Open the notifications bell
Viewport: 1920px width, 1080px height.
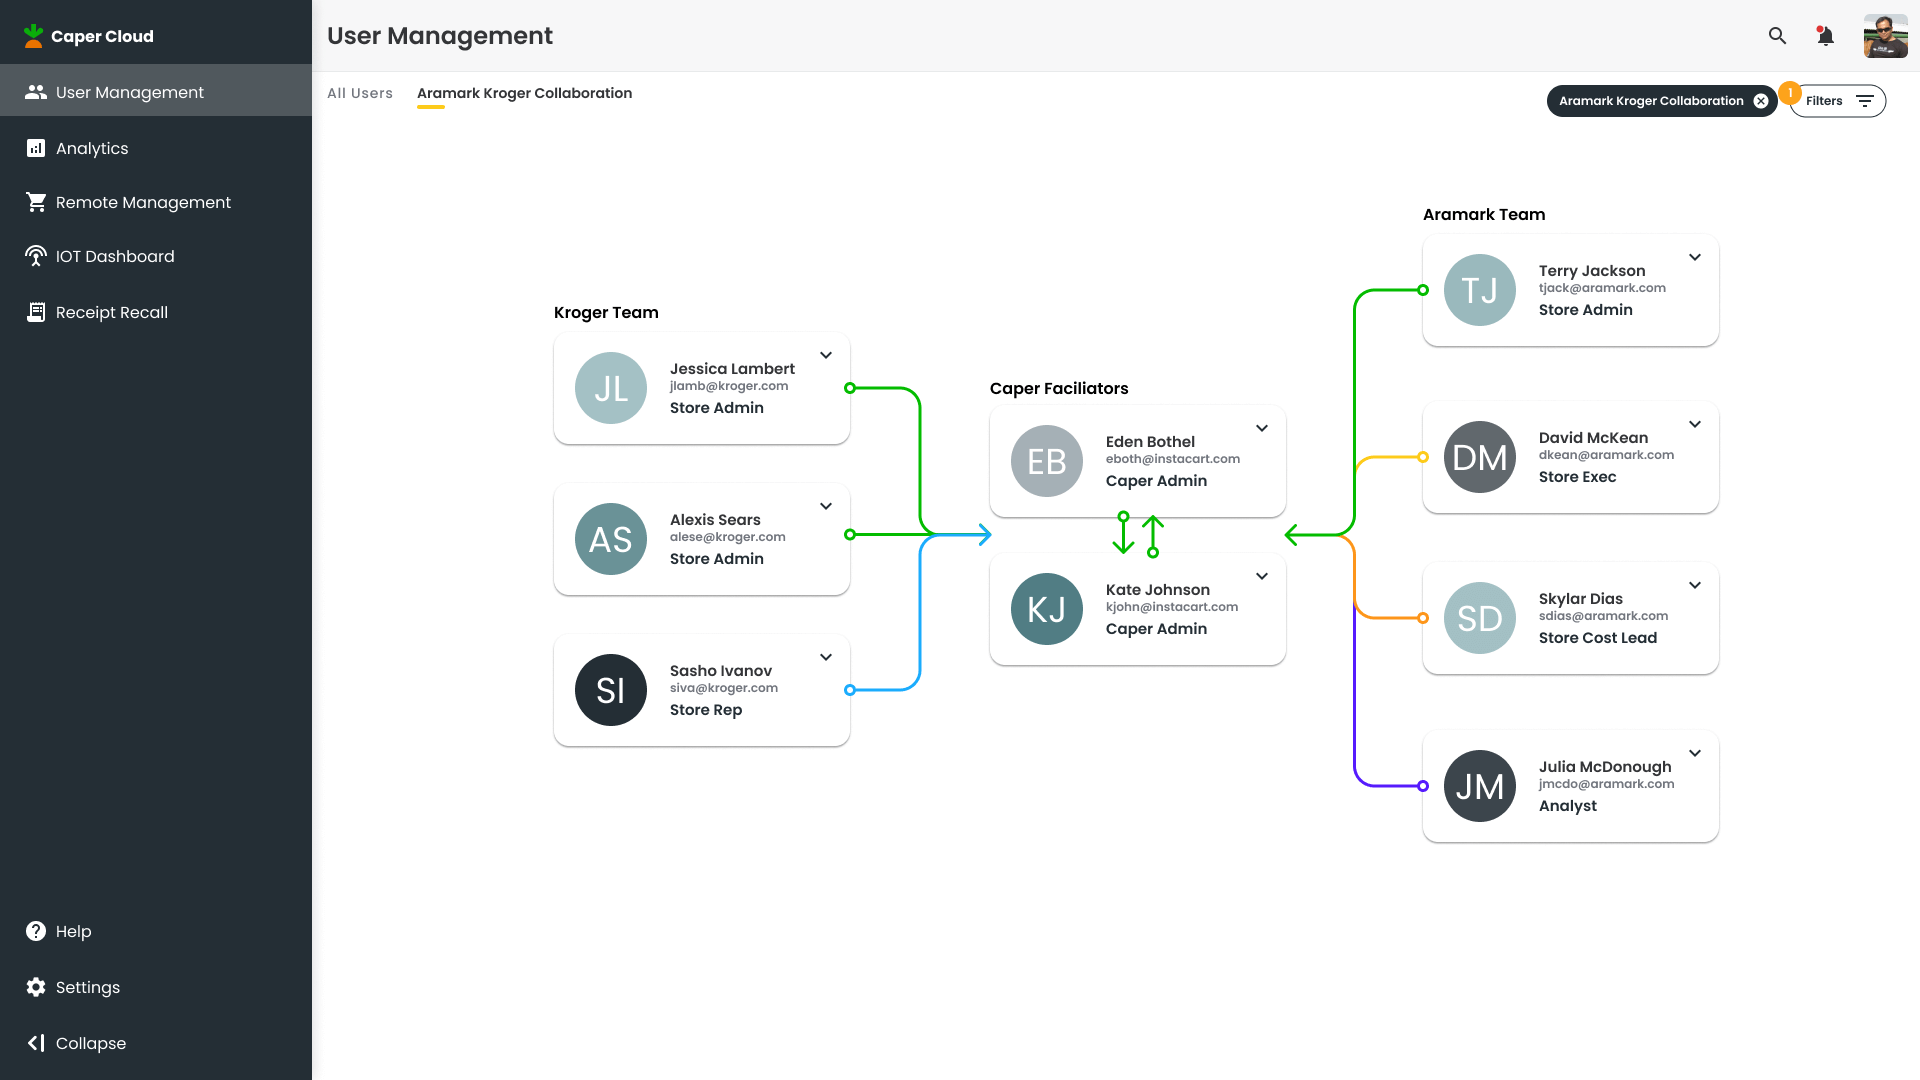pyautogui.click(x=1825, y=36)
